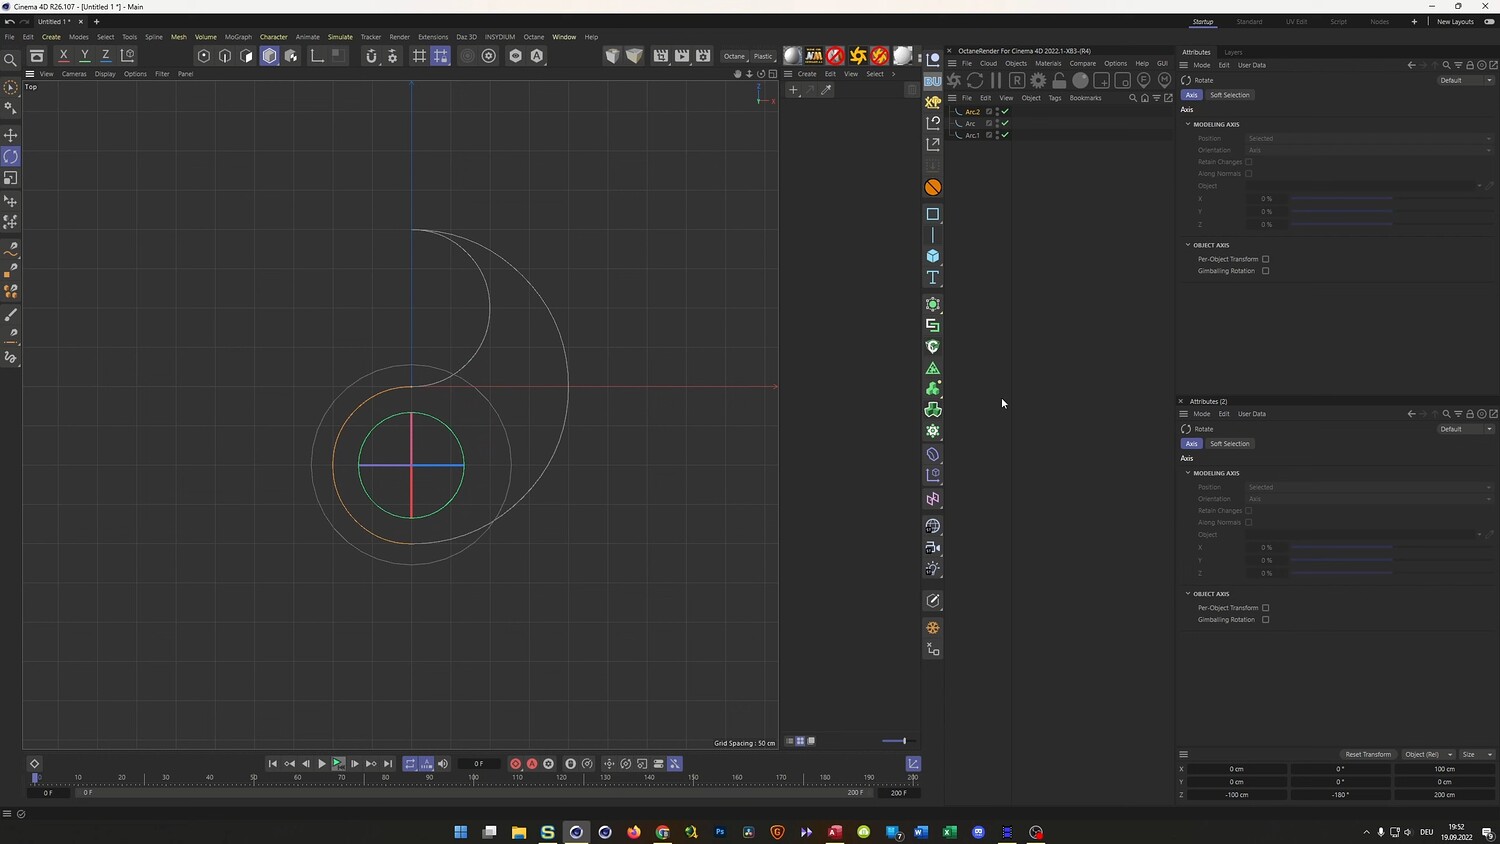Open the Simulate menu
1500x844 pixels.
(340, 37)
